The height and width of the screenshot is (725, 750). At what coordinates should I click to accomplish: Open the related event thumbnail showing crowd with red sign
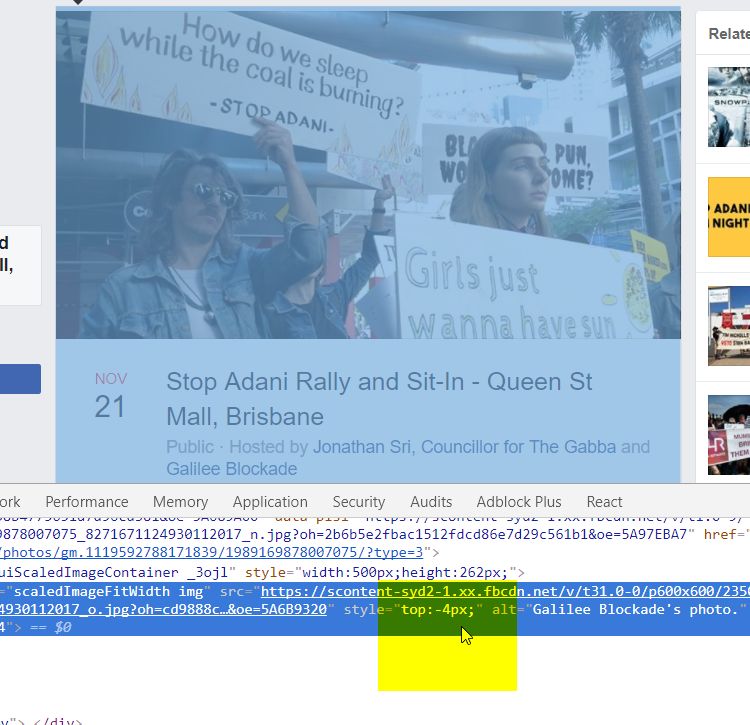click(728, 435)
